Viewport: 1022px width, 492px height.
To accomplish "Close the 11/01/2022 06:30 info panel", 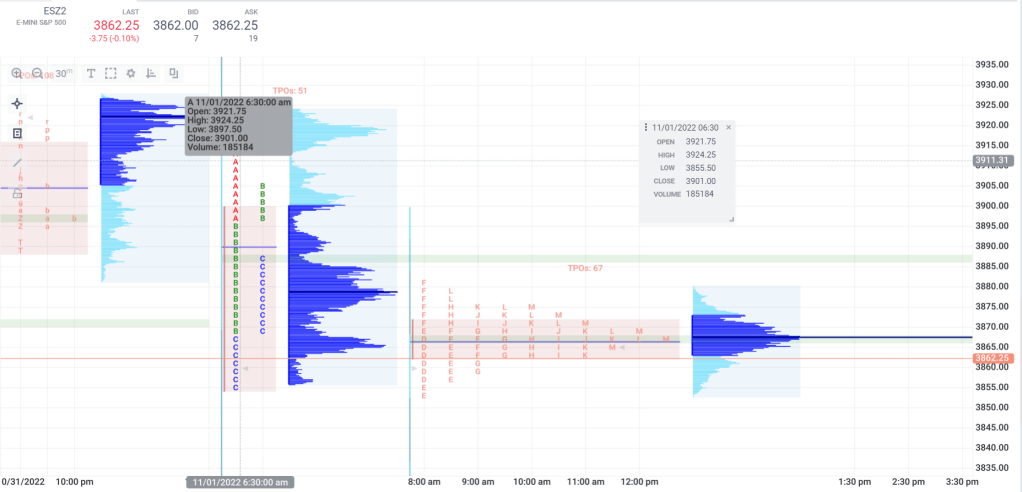I will click(x=728, y=127).
